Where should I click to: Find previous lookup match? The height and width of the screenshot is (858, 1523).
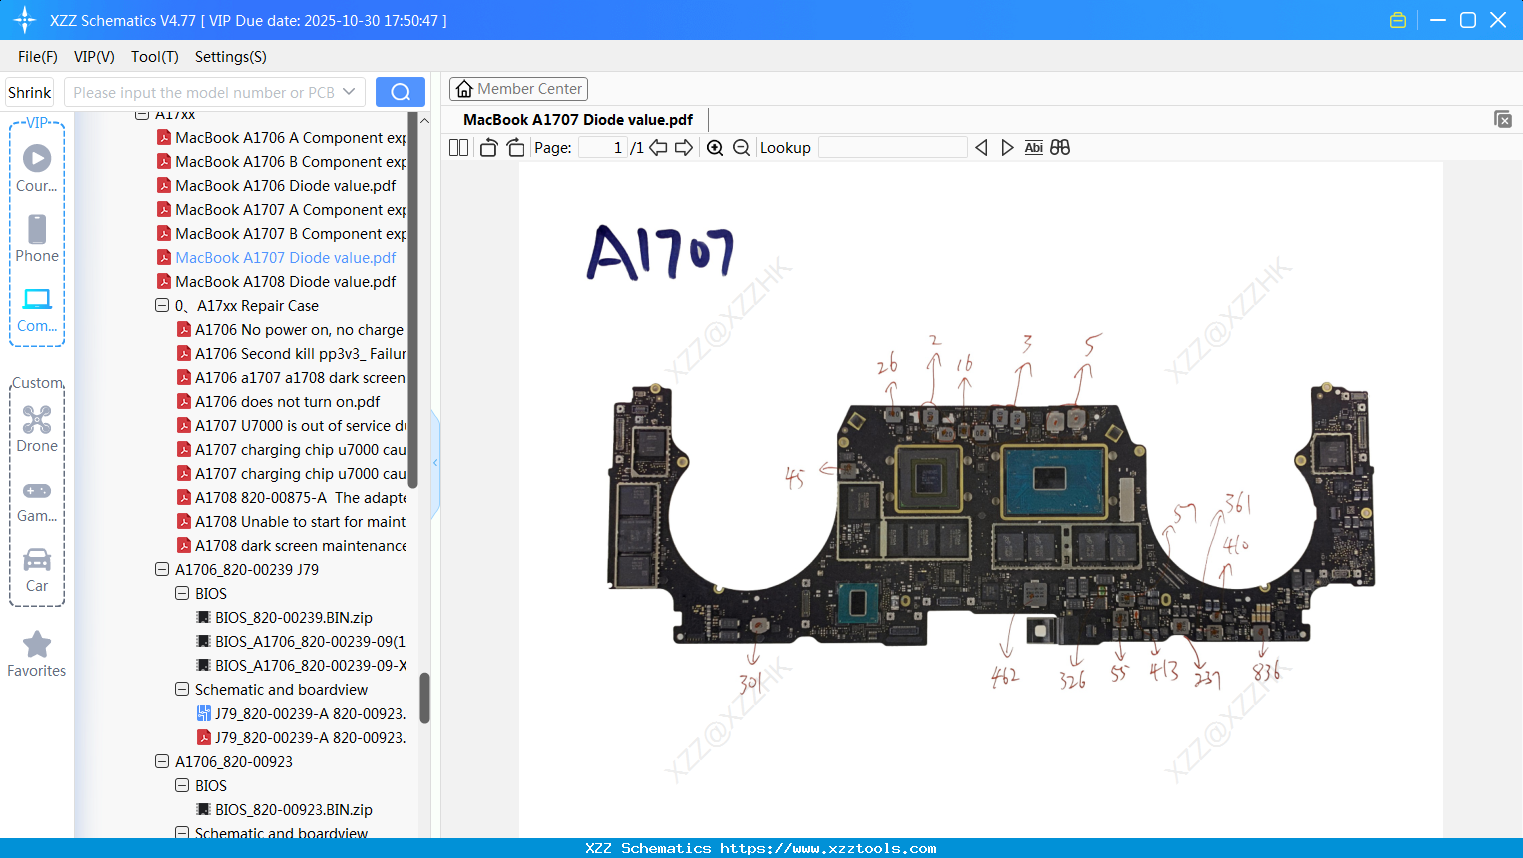[981, 148]
